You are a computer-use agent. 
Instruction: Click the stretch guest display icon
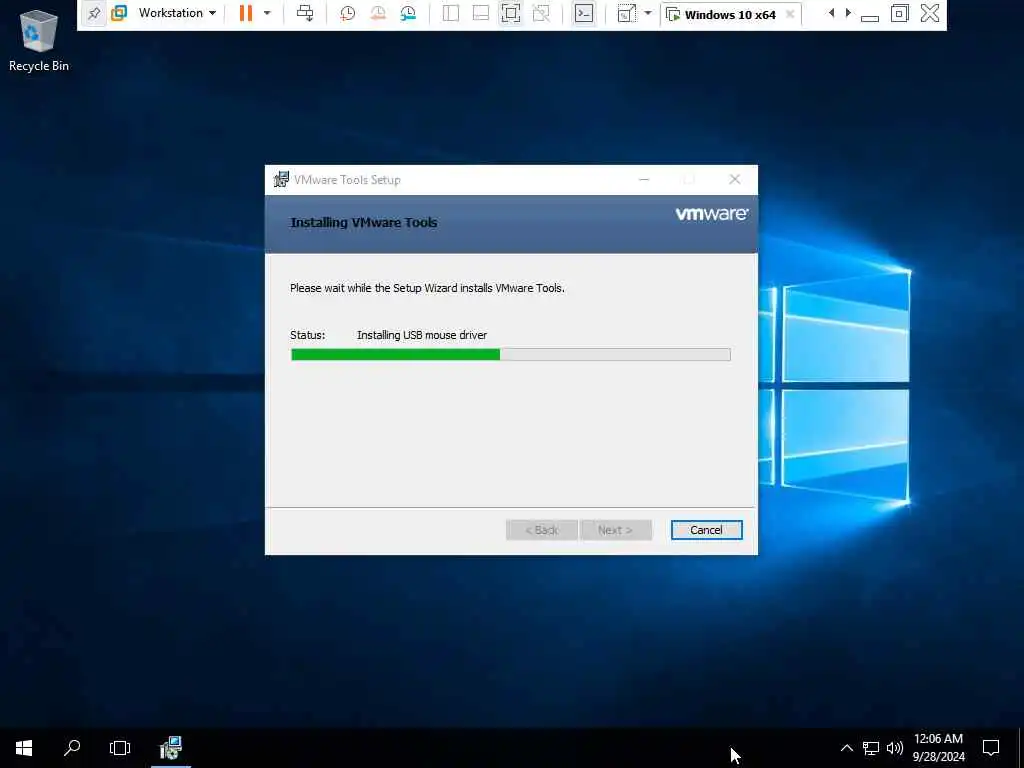coord(626,13)
